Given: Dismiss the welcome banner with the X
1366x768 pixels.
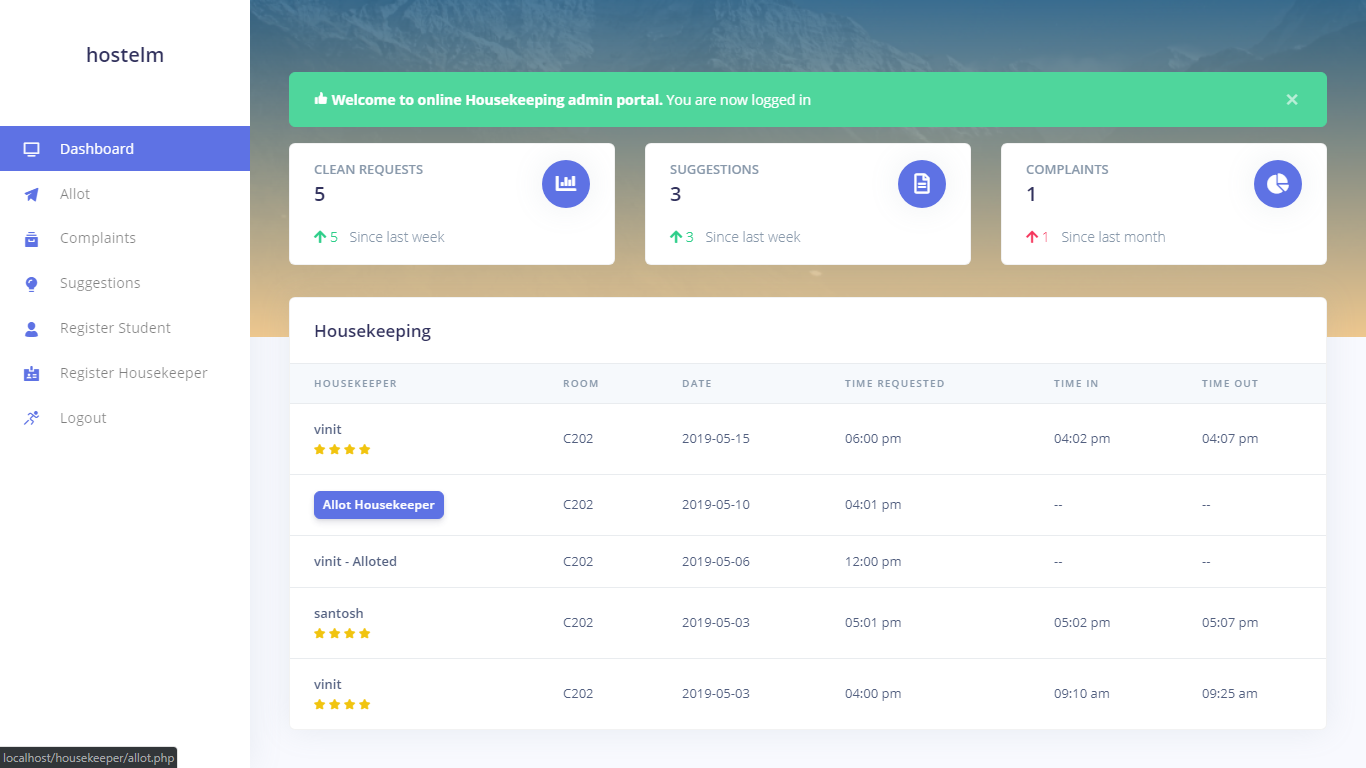Looking at the screenshot, I should click(x=1291, y=99).
